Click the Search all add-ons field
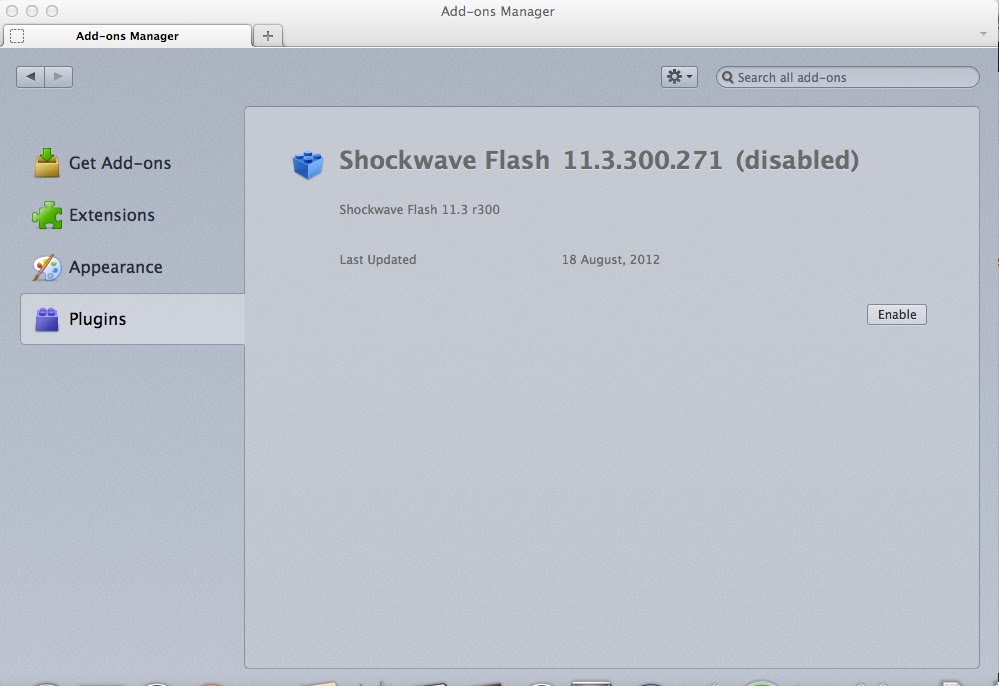 (847, 77)
